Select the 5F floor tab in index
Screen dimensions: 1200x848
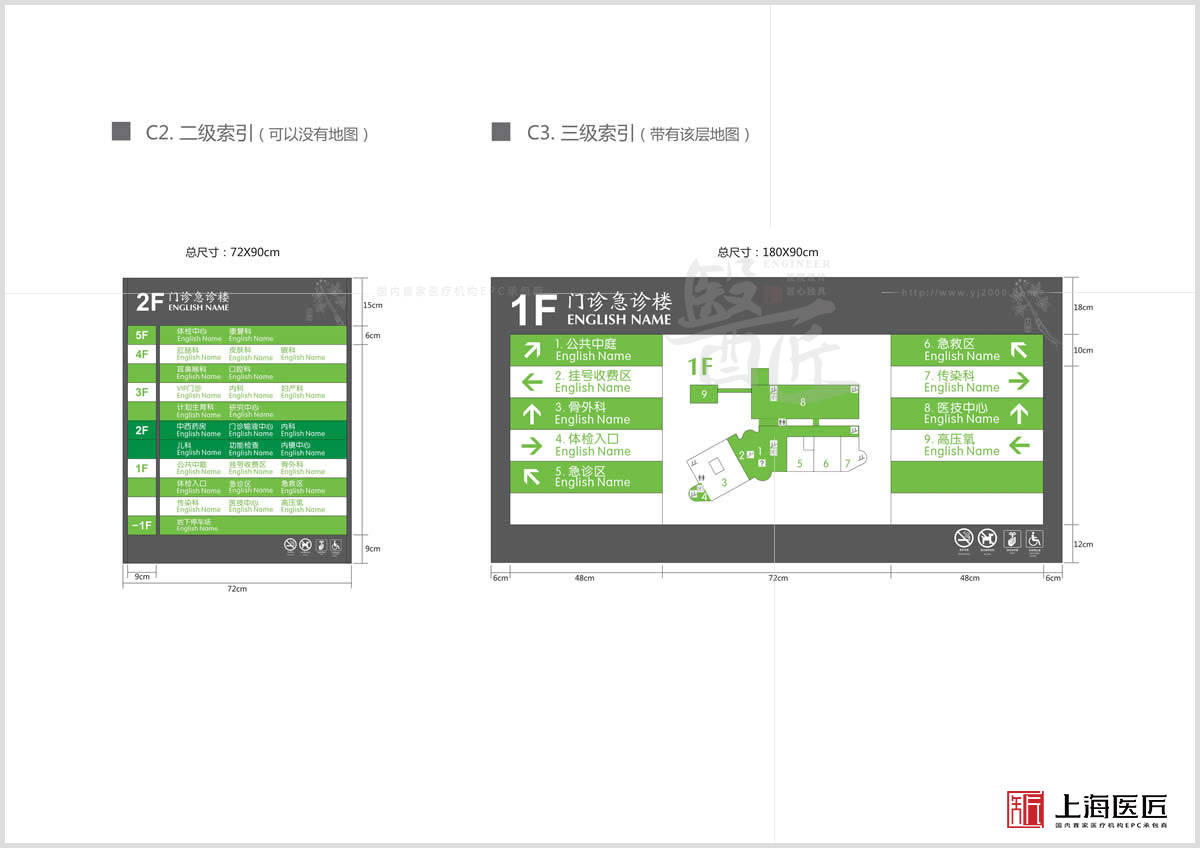point(142,335)
